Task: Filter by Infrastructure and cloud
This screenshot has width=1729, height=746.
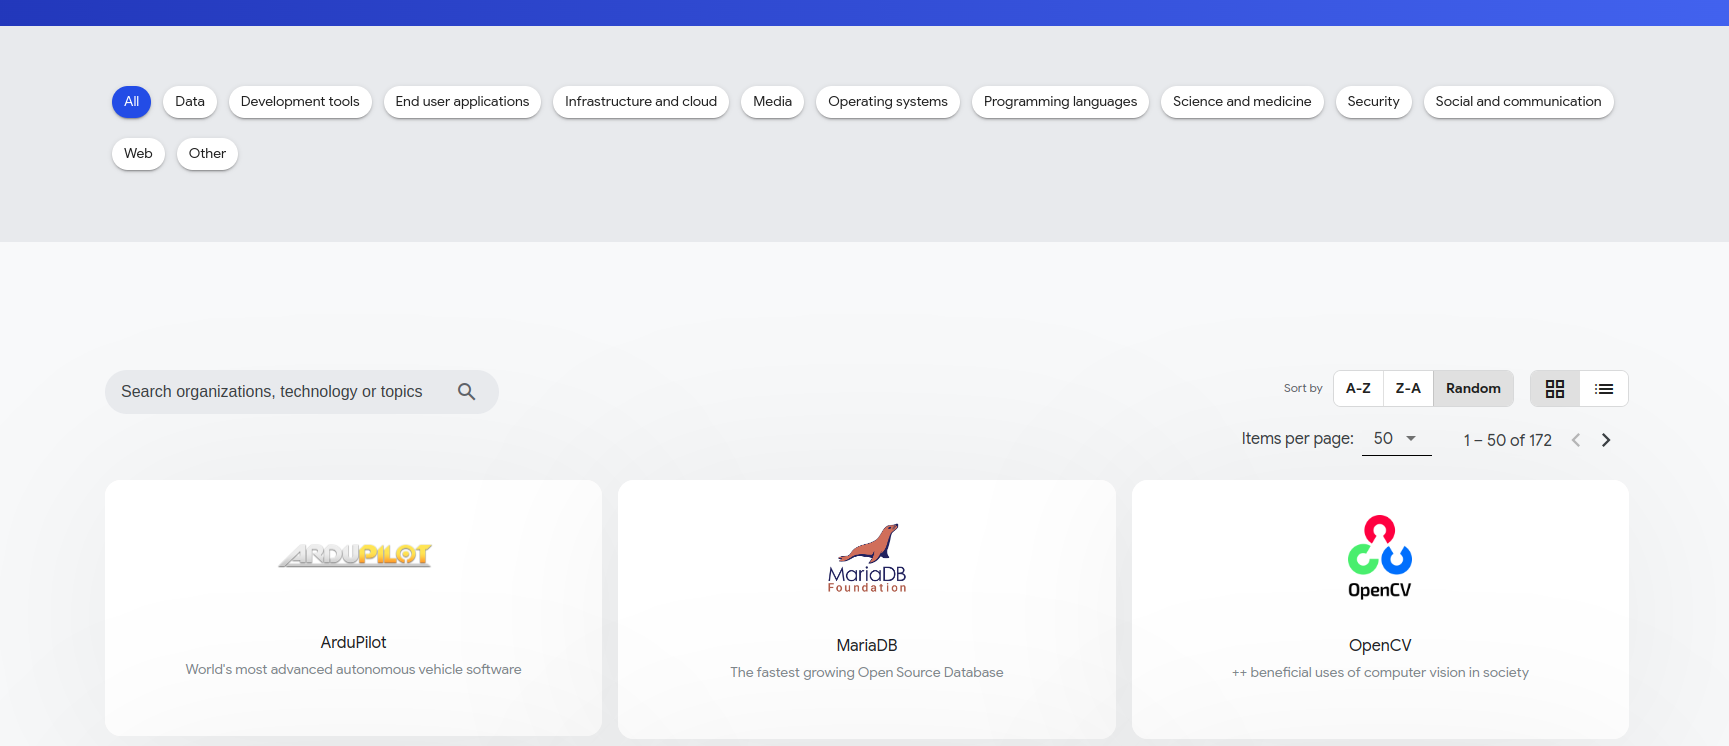Action: pos(641,102)
